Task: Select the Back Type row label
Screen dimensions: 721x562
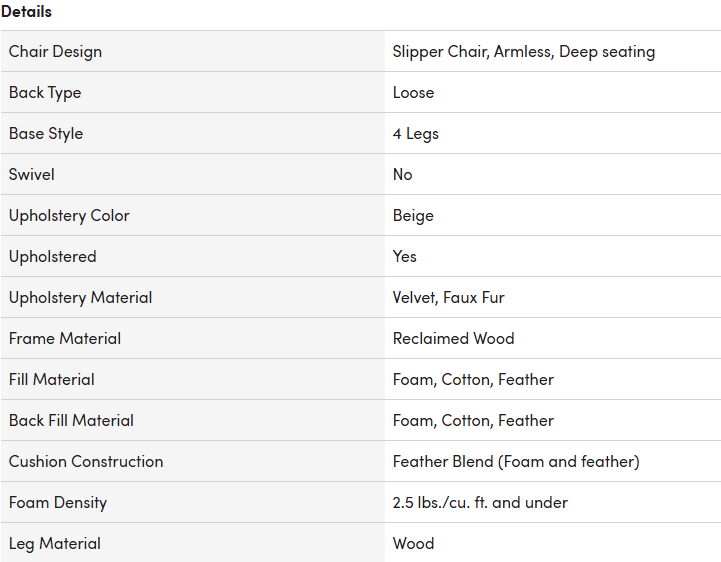Action: 45,92
